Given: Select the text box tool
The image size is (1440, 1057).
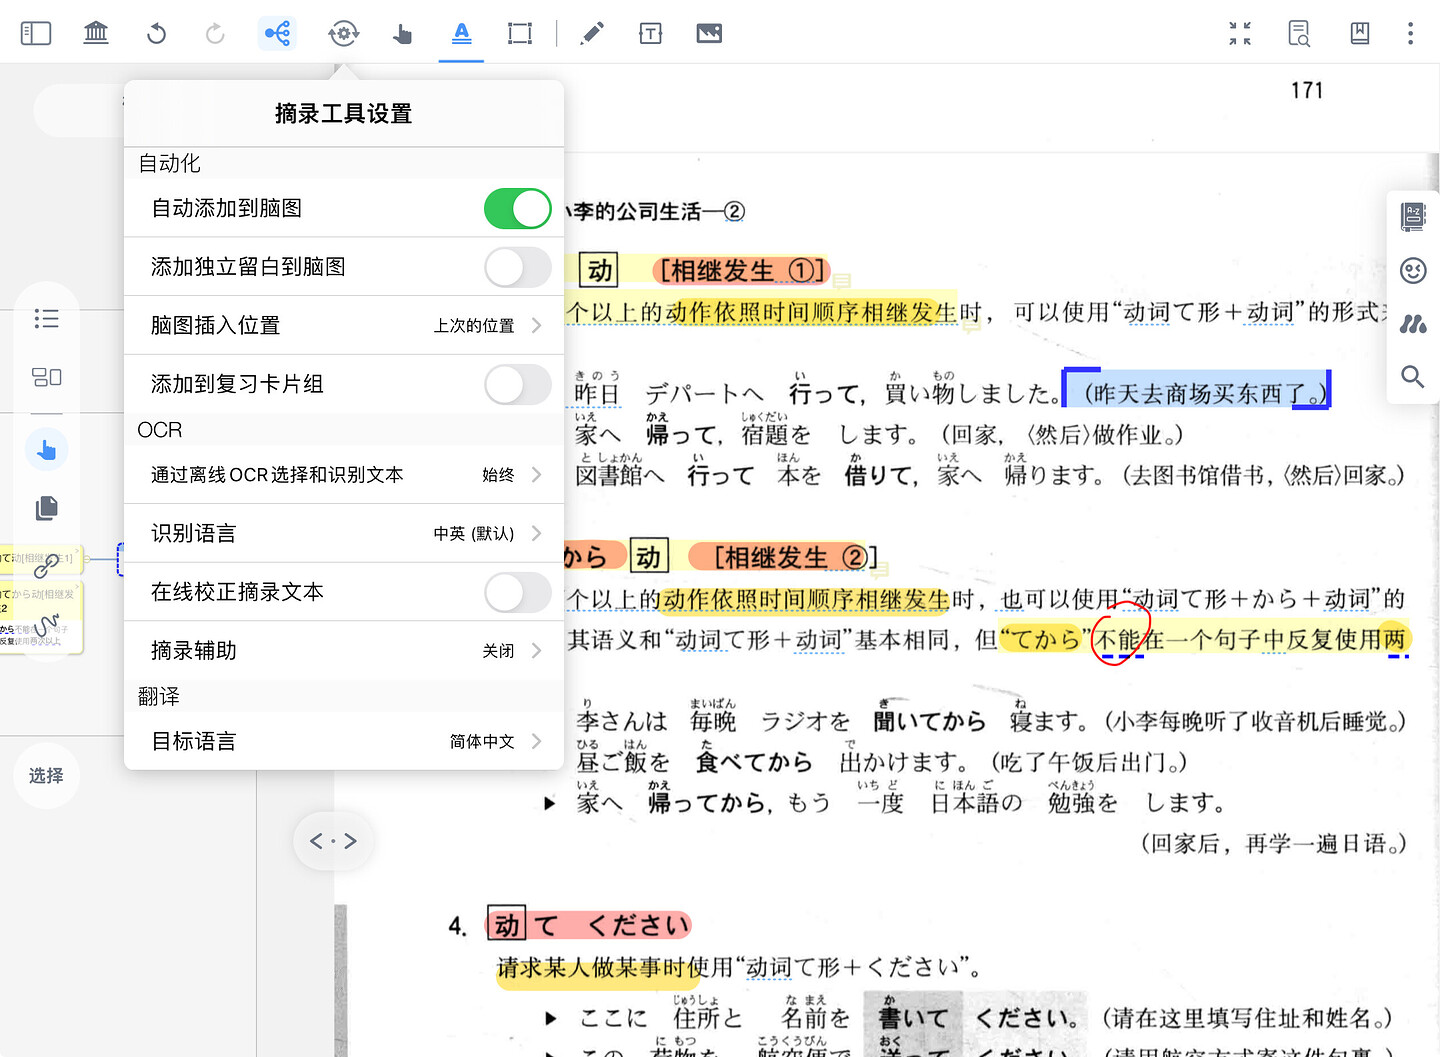Looking at the screenshot, I should 650,33.
